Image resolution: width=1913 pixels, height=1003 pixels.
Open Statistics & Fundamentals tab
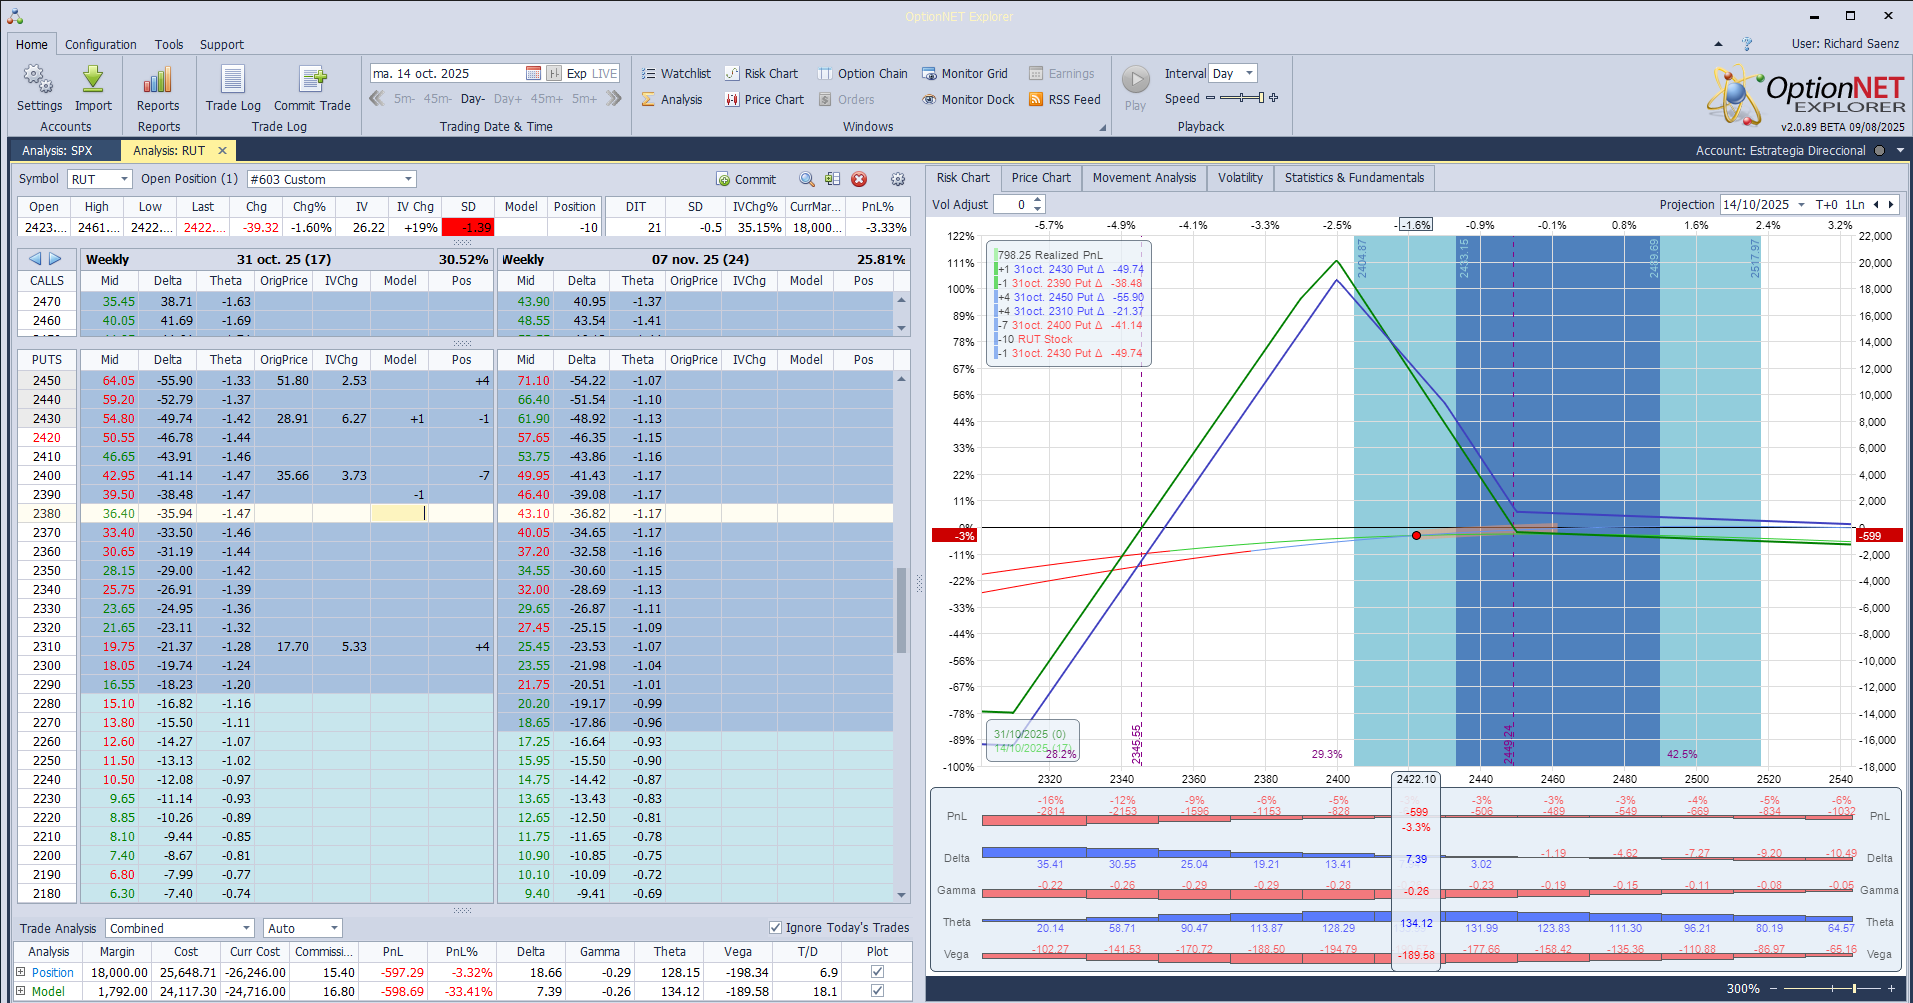click(x=1354, y=178)
